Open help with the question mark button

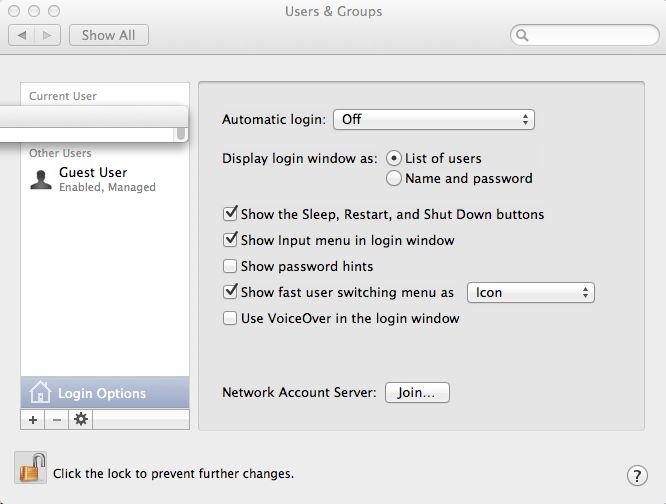[x=637, y=476]
